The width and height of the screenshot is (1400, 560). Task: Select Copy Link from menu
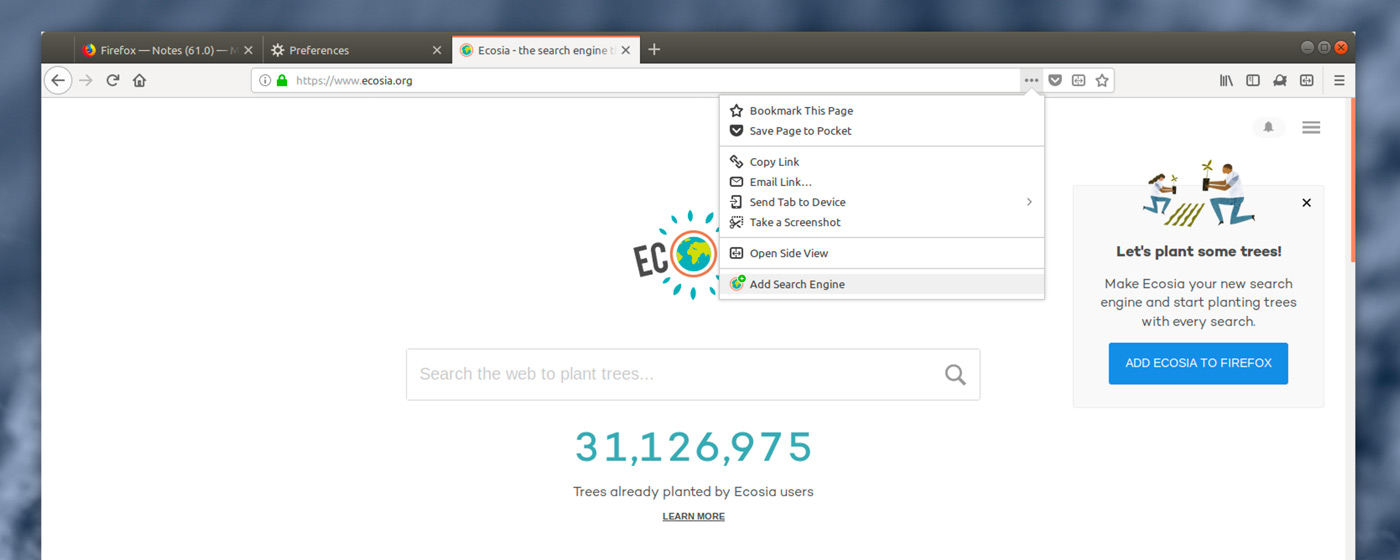click(x=882, y=162)
